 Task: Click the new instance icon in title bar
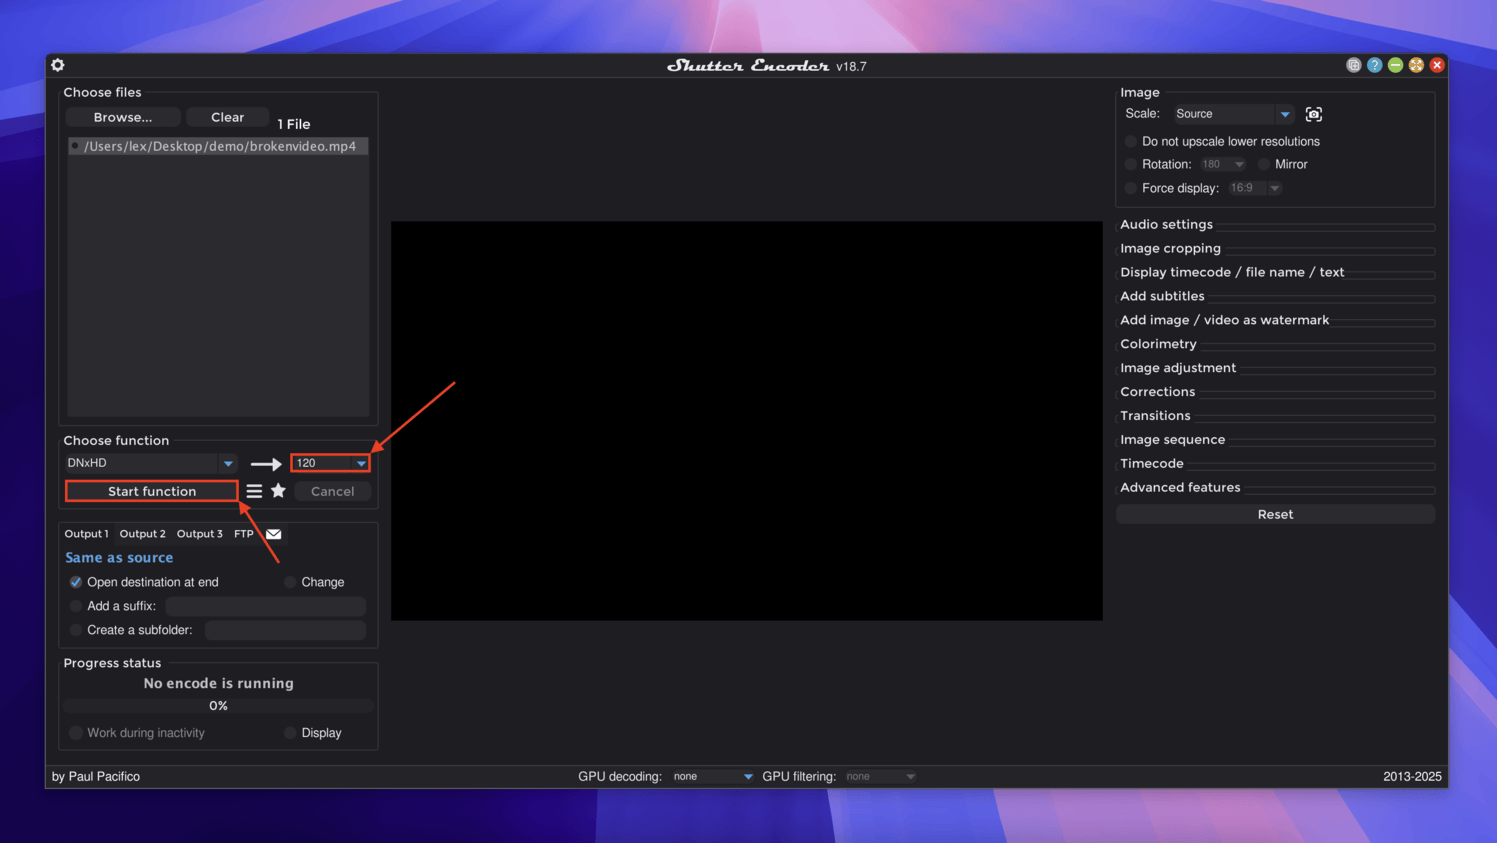[x=1353, y=65]
